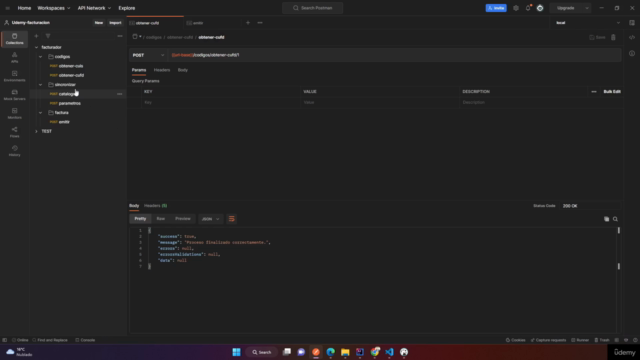Create a new collection with plus icon
The image size is (640, 360).
tap(36, 36)
